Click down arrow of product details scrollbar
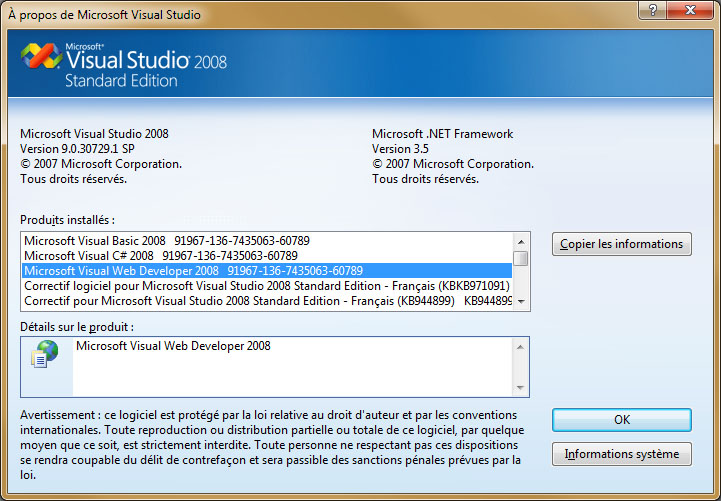This screenshot has height=501, width=721. coord(520,387)
